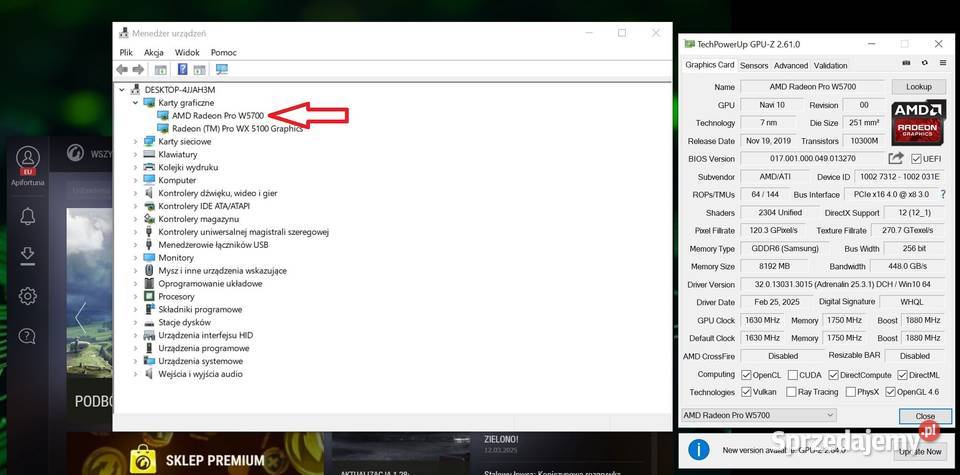Click the previous slide arrow in launcher banner
960x475 pixels.
(80, 317)
